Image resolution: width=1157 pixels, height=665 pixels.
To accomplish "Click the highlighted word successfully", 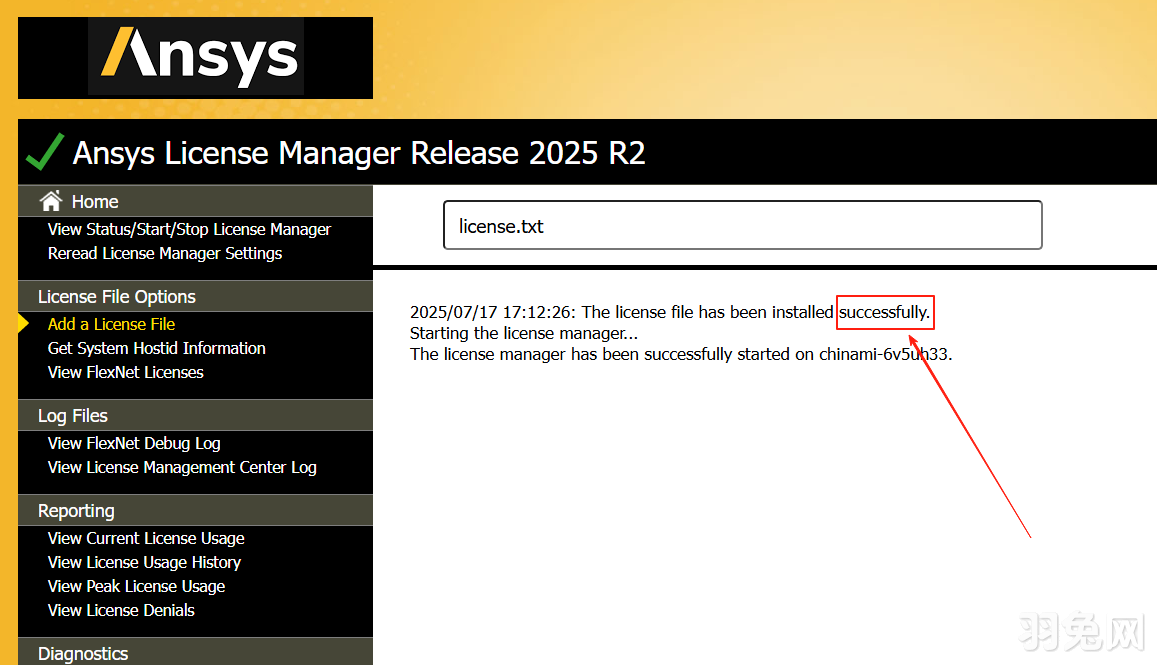I will pyautogui.click(x=885, y=312).
